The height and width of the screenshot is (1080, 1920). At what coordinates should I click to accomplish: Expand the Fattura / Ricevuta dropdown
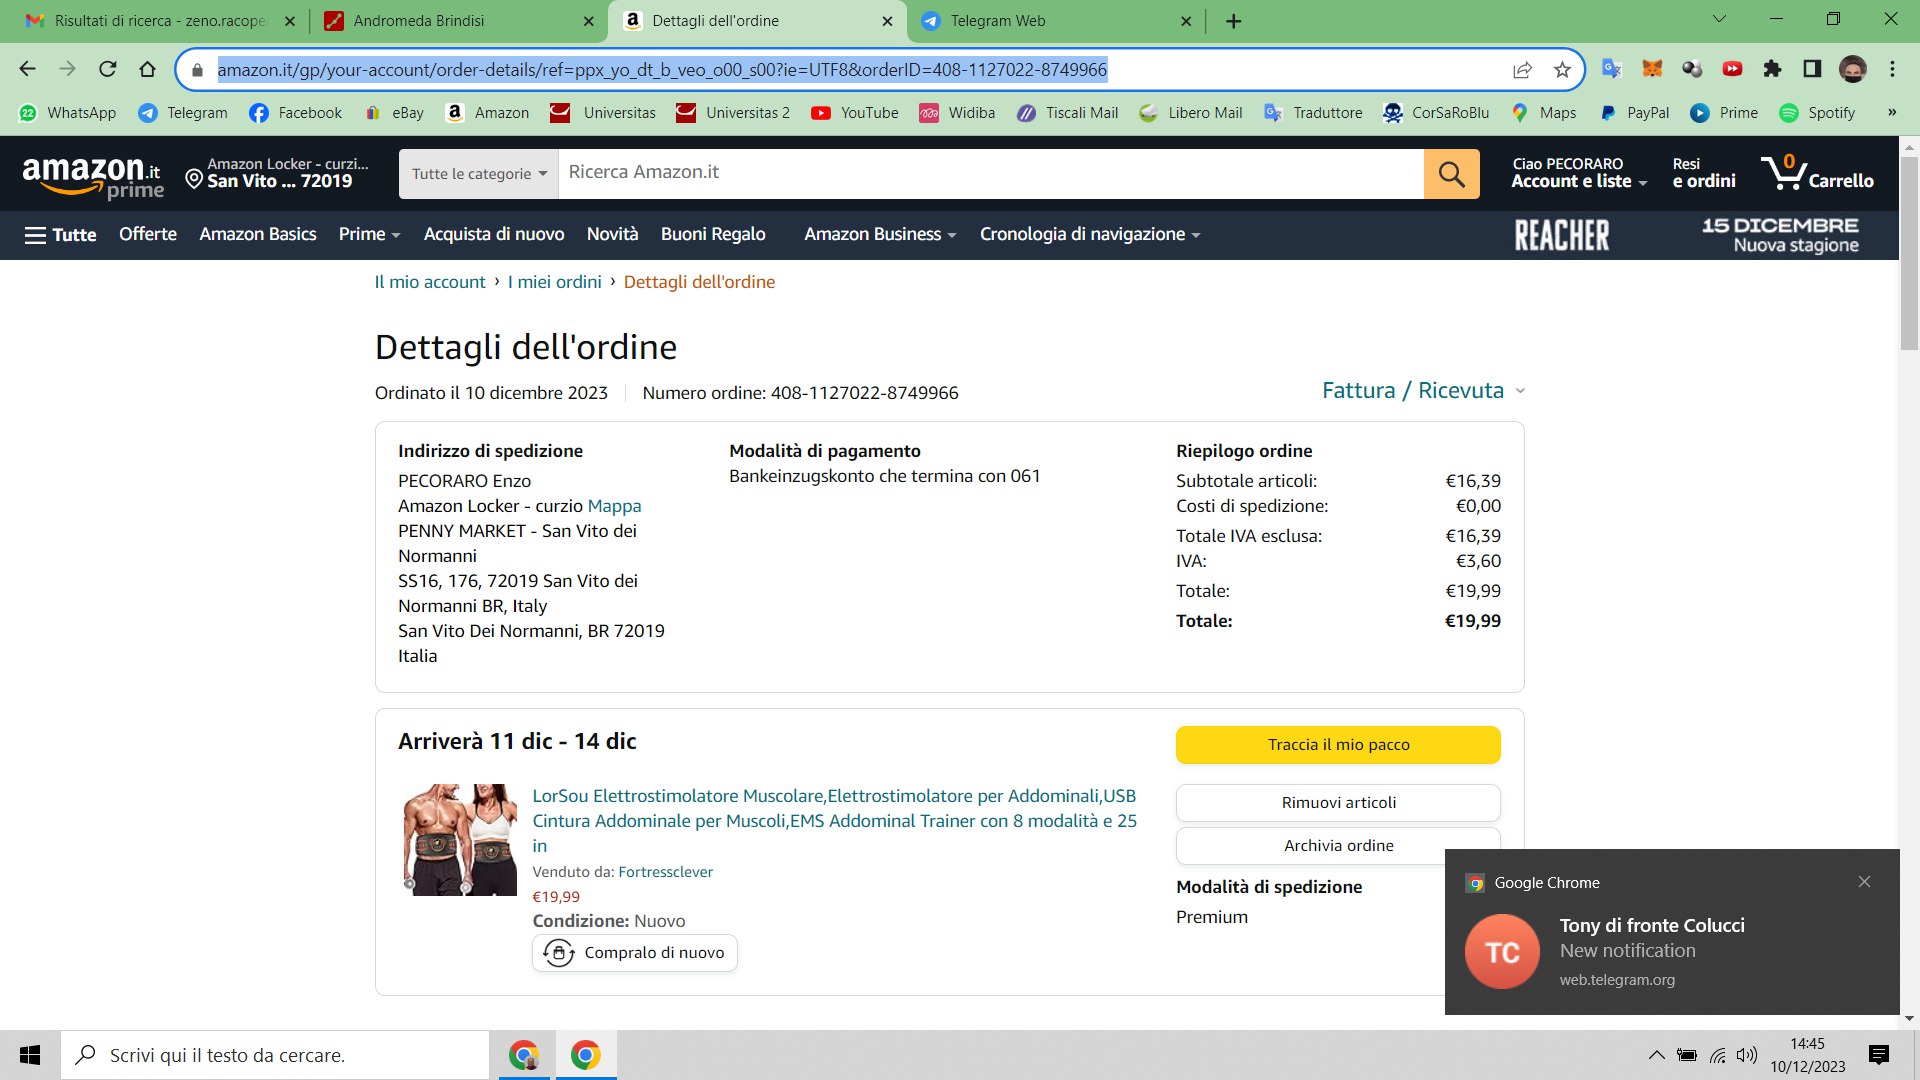(1422, 391)
